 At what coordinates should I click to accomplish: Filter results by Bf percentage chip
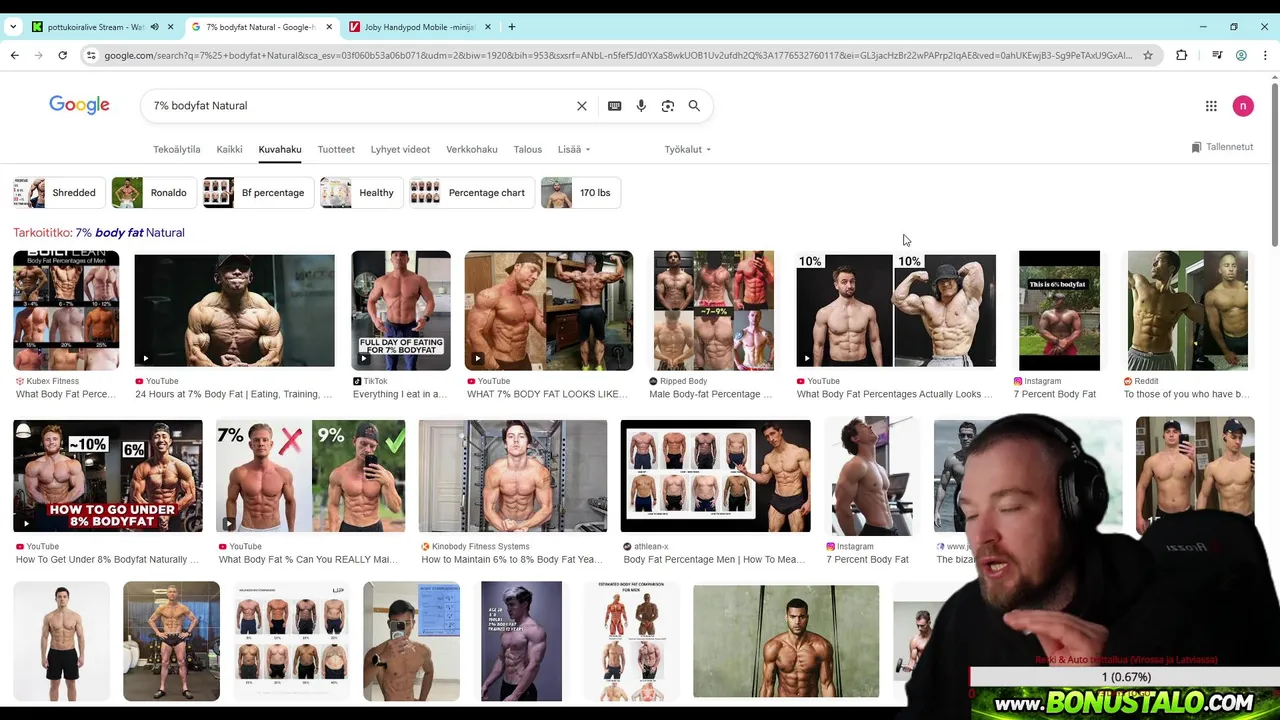258,193
